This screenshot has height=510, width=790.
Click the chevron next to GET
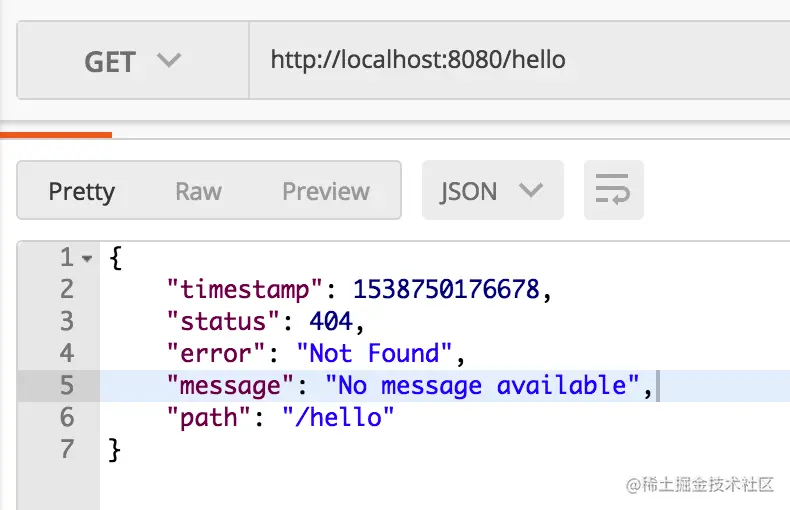pyautogui.click(x=168, y=60)
